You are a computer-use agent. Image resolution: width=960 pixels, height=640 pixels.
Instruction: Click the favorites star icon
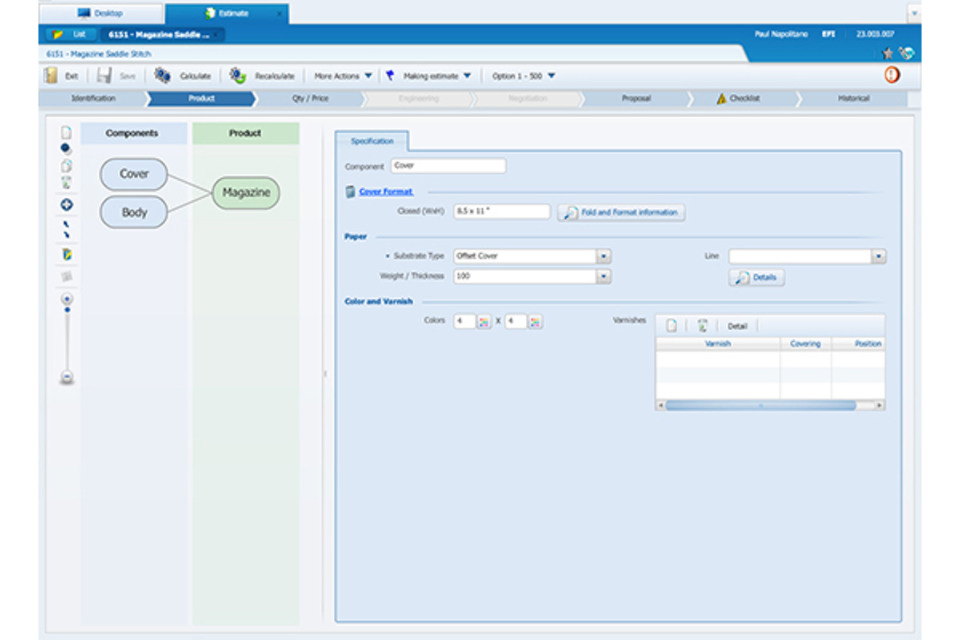point(888,53)
